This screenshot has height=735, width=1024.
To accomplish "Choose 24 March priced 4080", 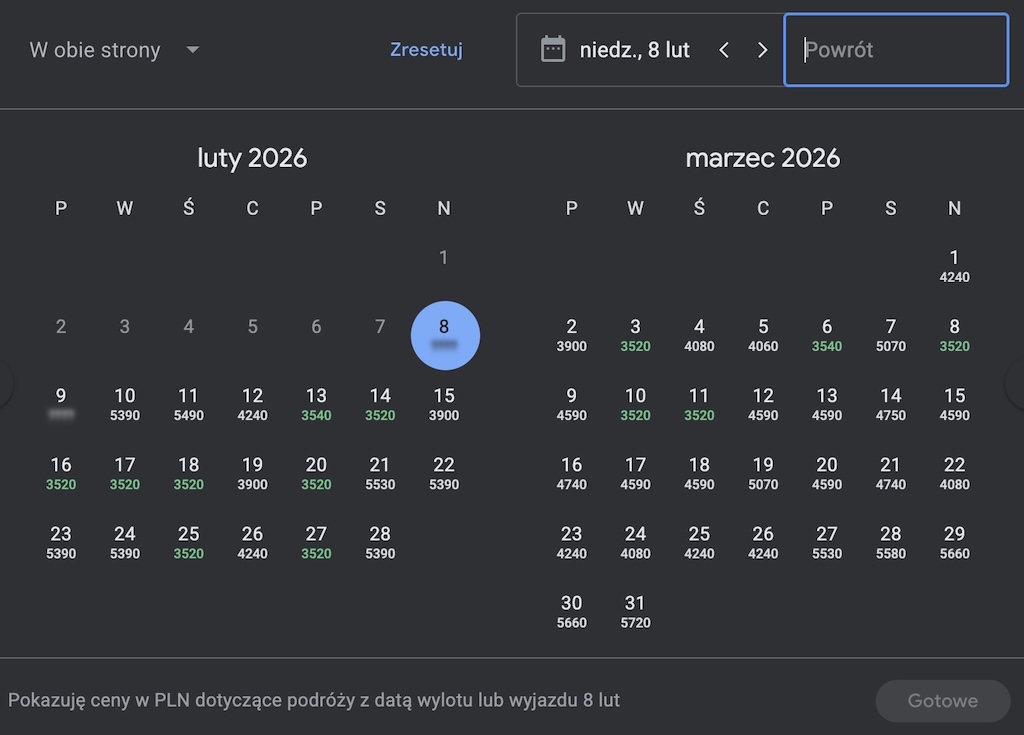I will (635, 543).
